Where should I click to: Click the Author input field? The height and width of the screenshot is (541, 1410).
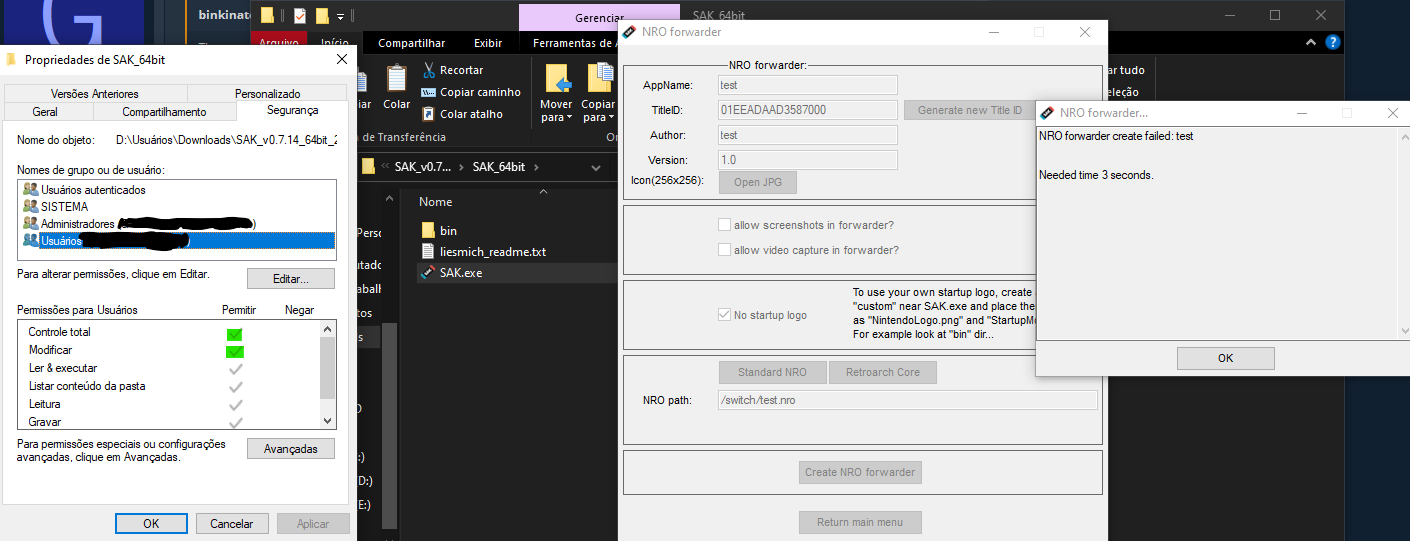tap(808, 135)
